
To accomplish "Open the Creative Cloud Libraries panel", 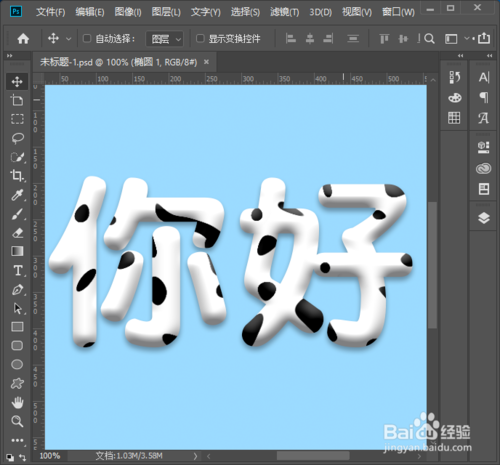I will click(483, 169).
